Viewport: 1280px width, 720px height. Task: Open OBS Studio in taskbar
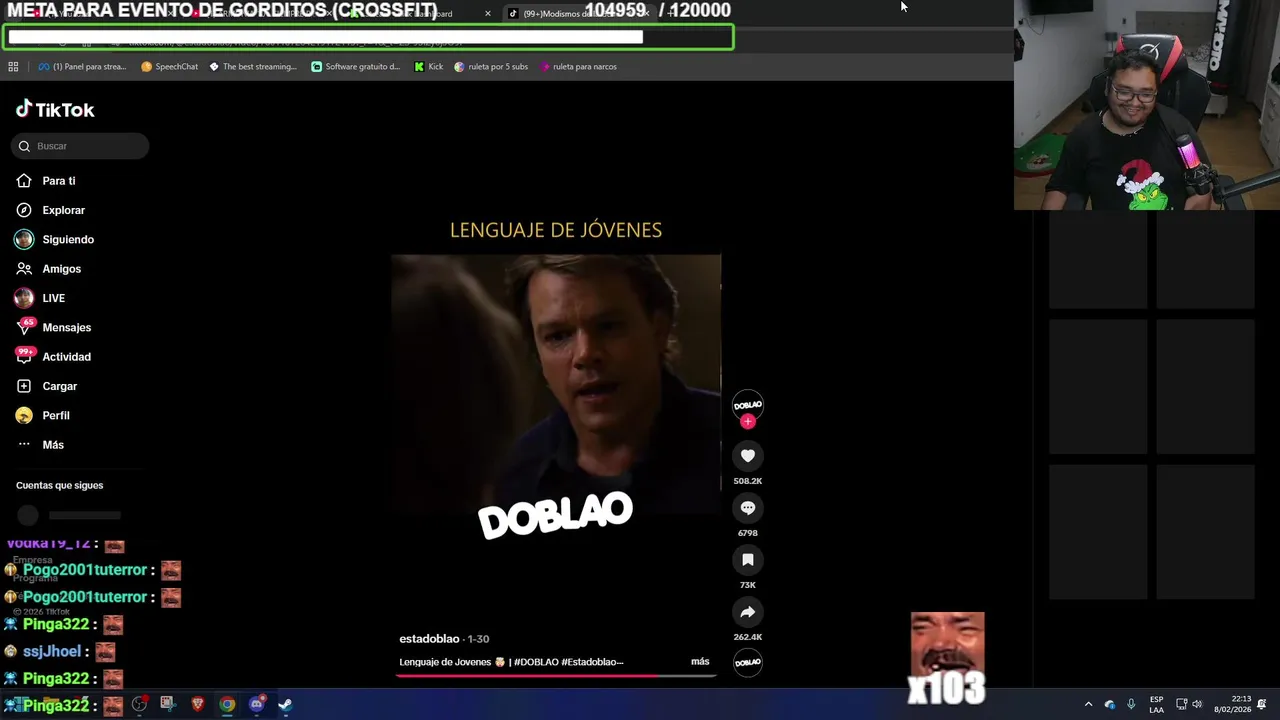(139, 704)
